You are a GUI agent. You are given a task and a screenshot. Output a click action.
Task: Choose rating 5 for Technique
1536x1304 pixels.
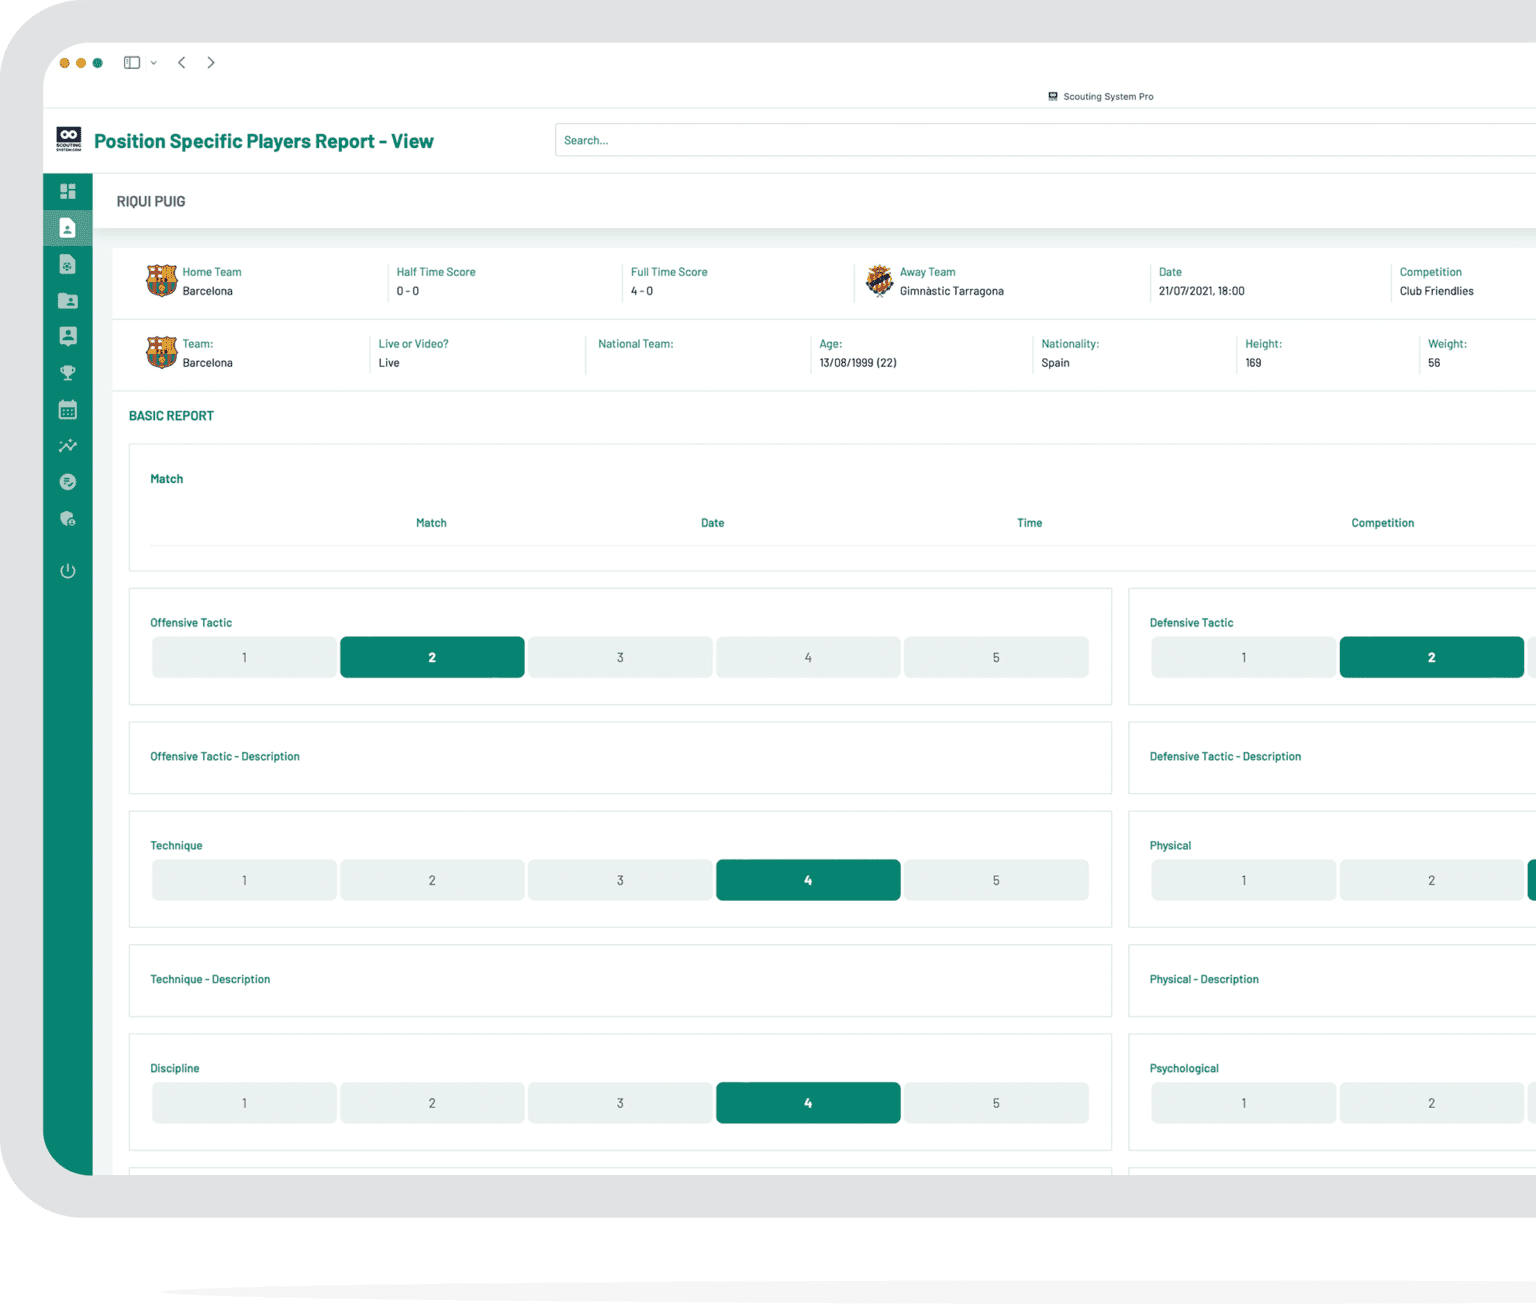pyautogui.click(x=996, y=879)
